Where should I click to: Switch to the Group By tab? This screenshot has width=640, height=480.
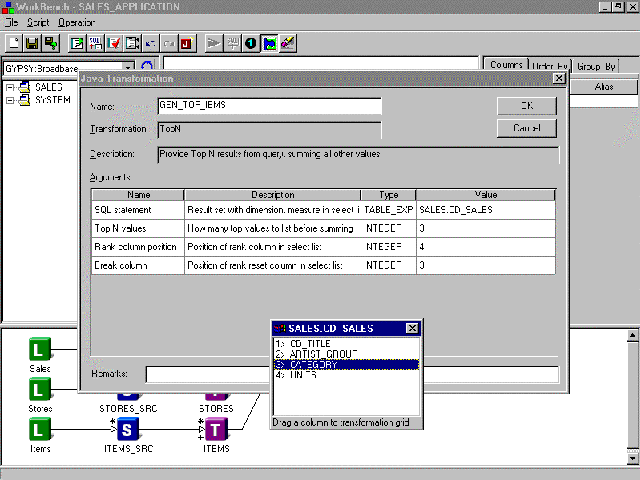click(597, 66)
